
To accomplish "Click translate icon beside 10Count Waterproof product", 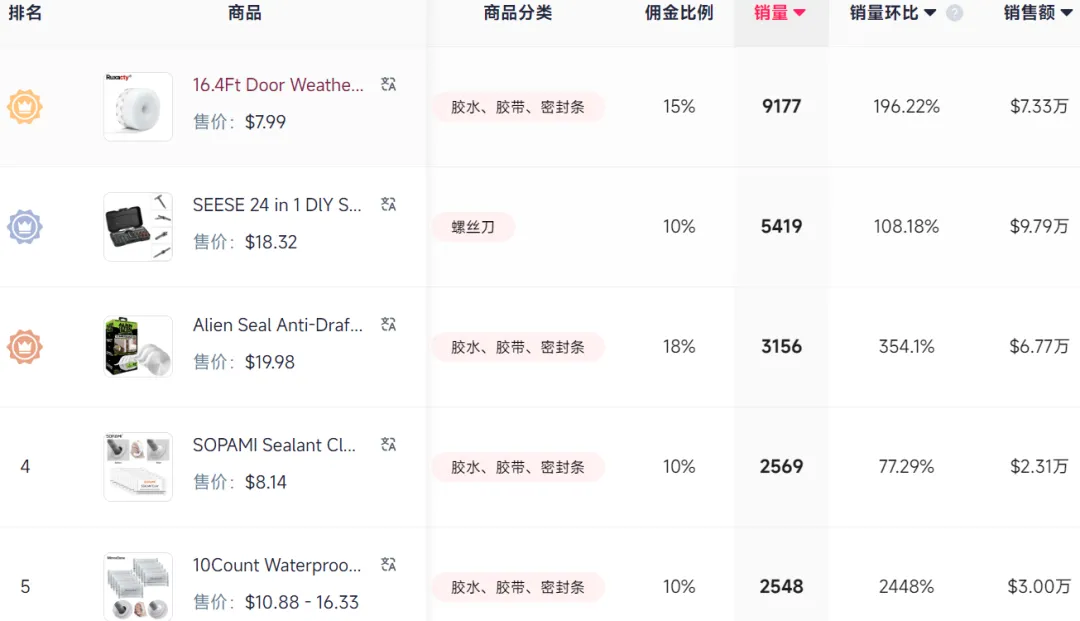I will point(389,565).
